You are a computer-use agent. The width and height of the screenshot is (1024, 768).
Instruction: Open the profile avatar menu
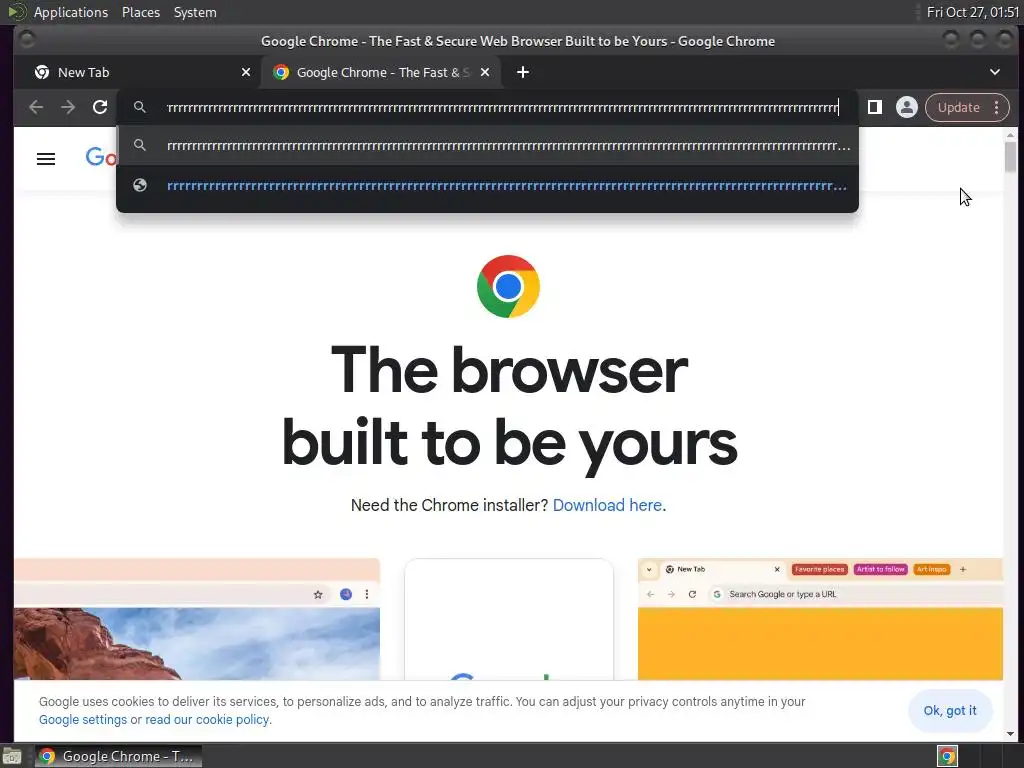click(x=906, y=107)
